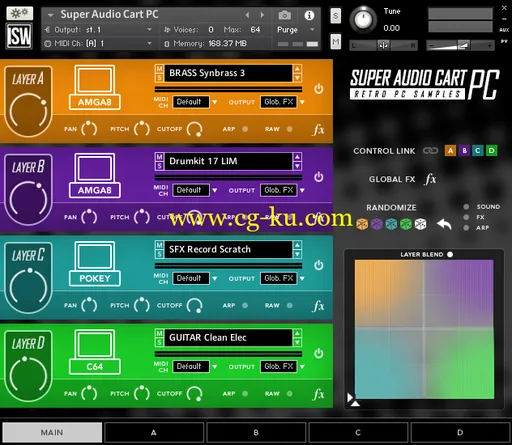This screenshot has width=512, height=445.
Task: Open instrument options snowflake icon
Action: coord(19,13)
